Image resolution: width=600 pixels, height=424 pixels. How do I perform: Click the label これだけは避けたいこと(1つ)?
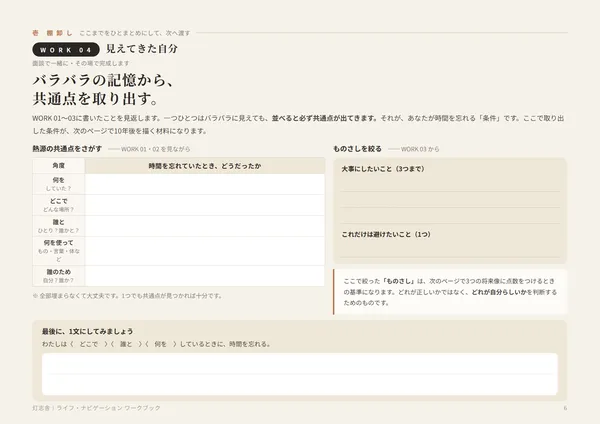coord(386,235)
